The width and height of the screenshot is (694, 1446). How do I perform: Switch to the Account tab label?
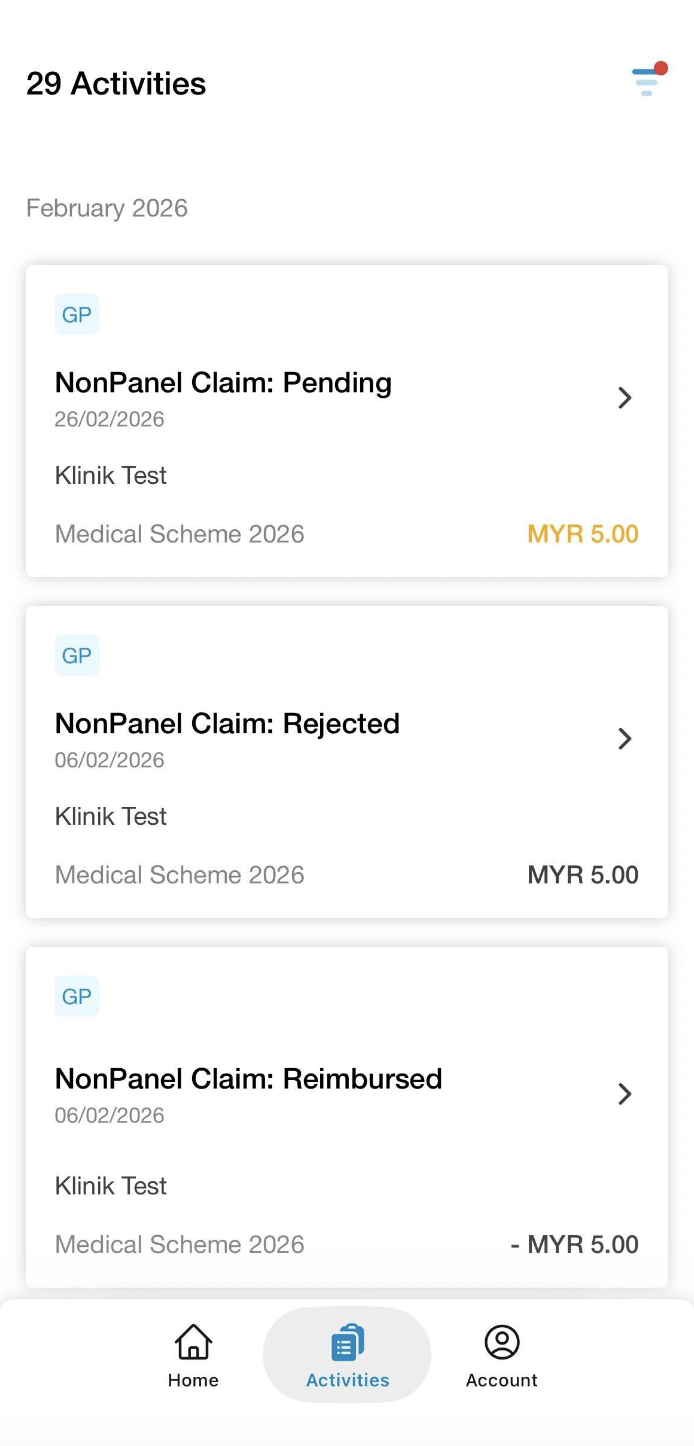[x=502, y=1380]
